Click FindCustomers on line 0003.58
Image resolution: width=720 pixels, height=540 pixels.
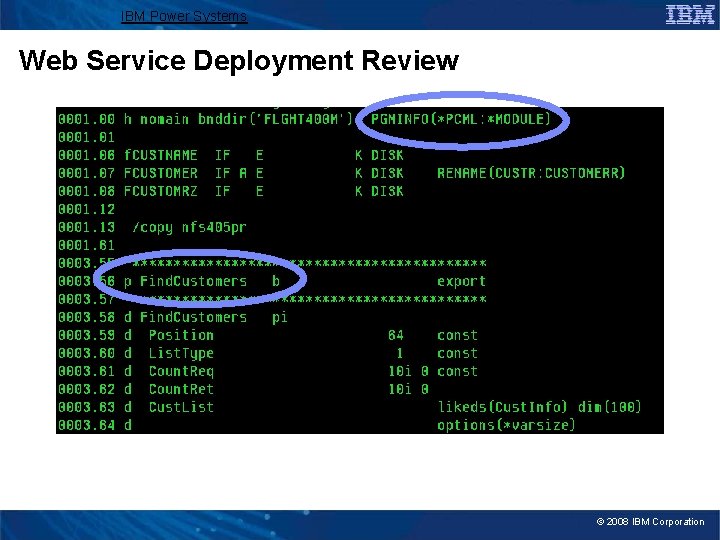(x=193, y=317)
